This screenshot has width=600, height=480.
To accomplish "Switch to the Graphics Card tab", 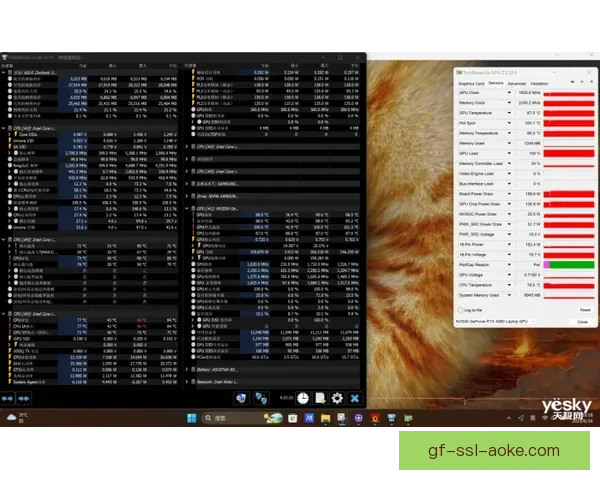I will point(471,83).
